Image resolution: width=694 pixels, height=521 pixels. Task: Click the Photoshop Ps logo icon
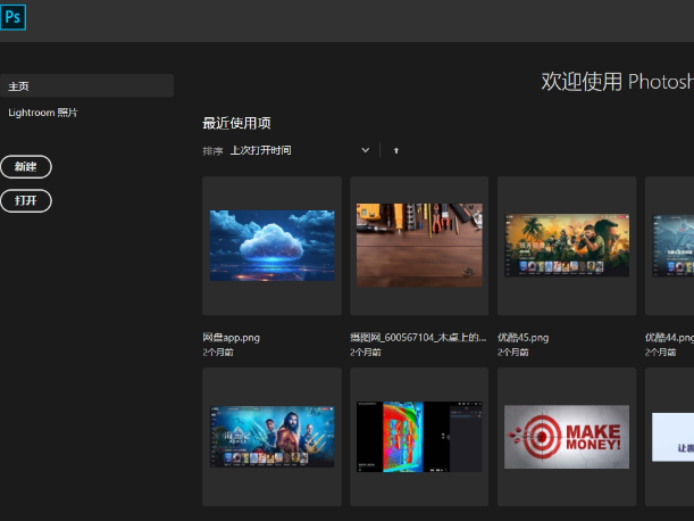coord(13,17)
